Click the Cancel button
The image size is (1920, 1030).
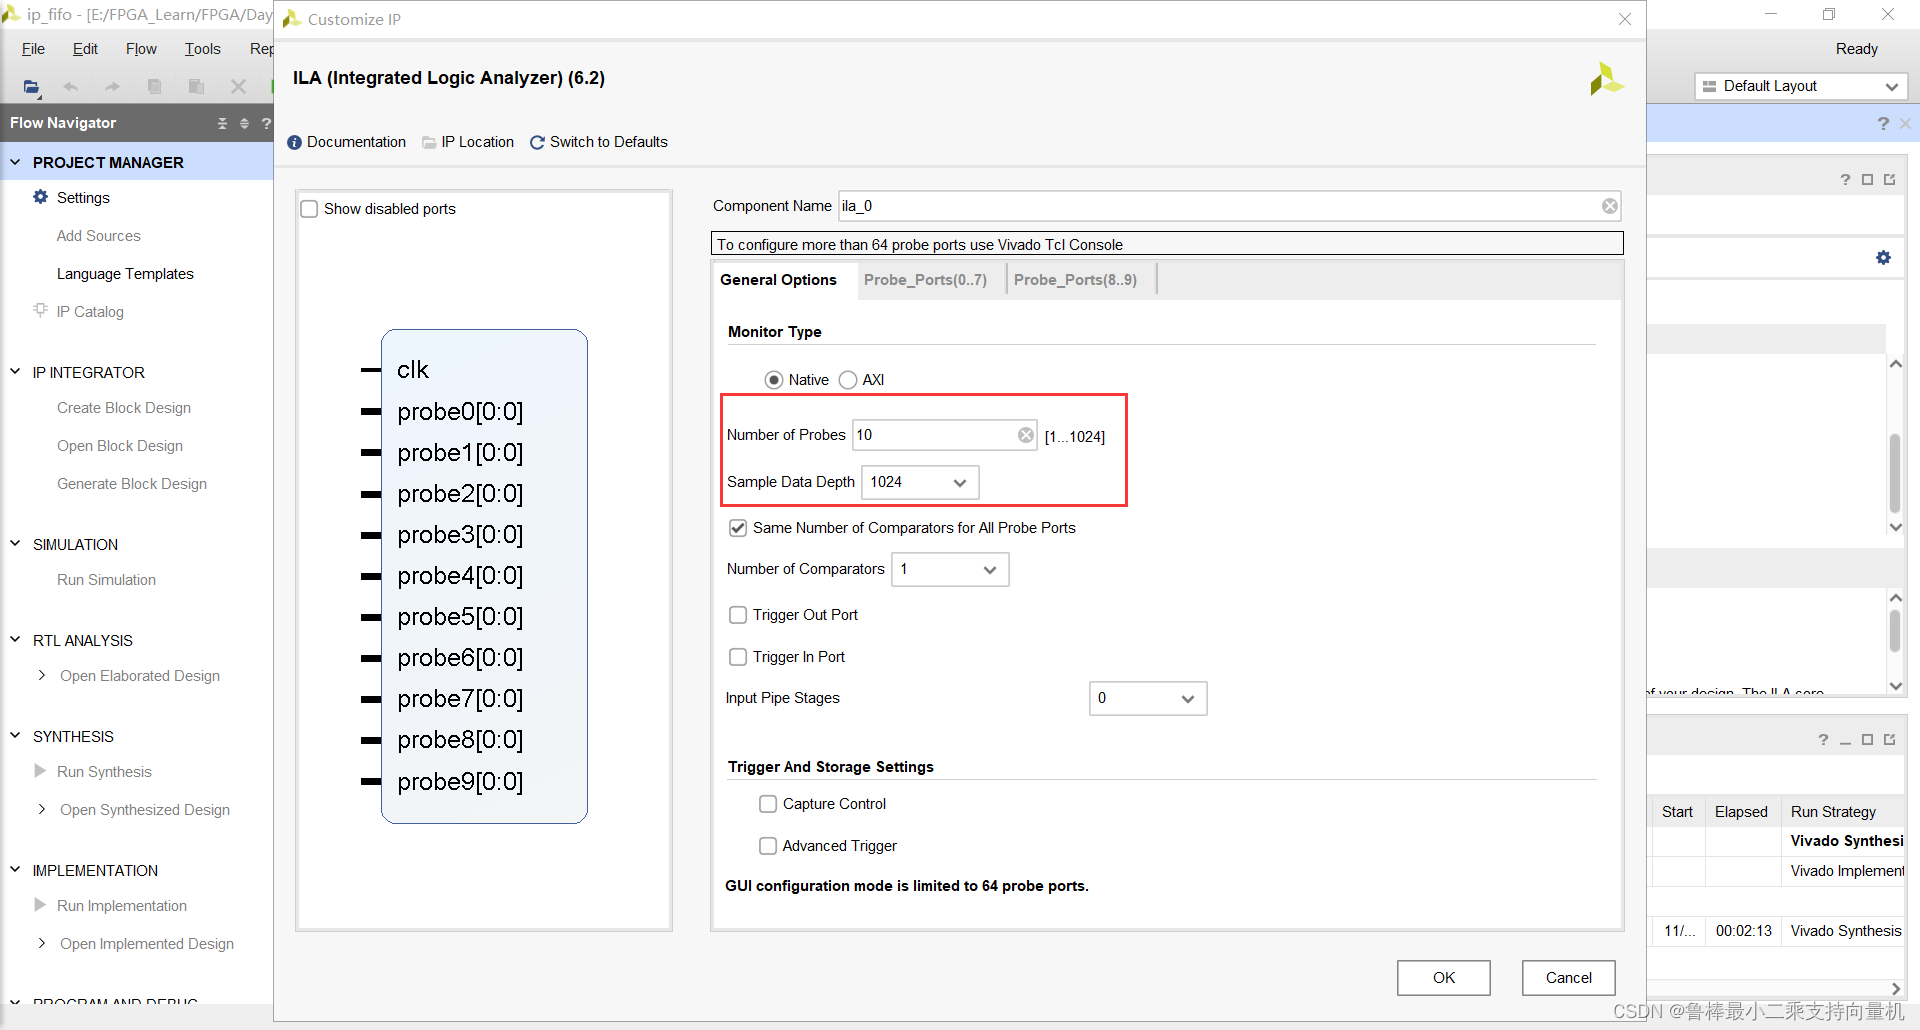(1568, 978)
